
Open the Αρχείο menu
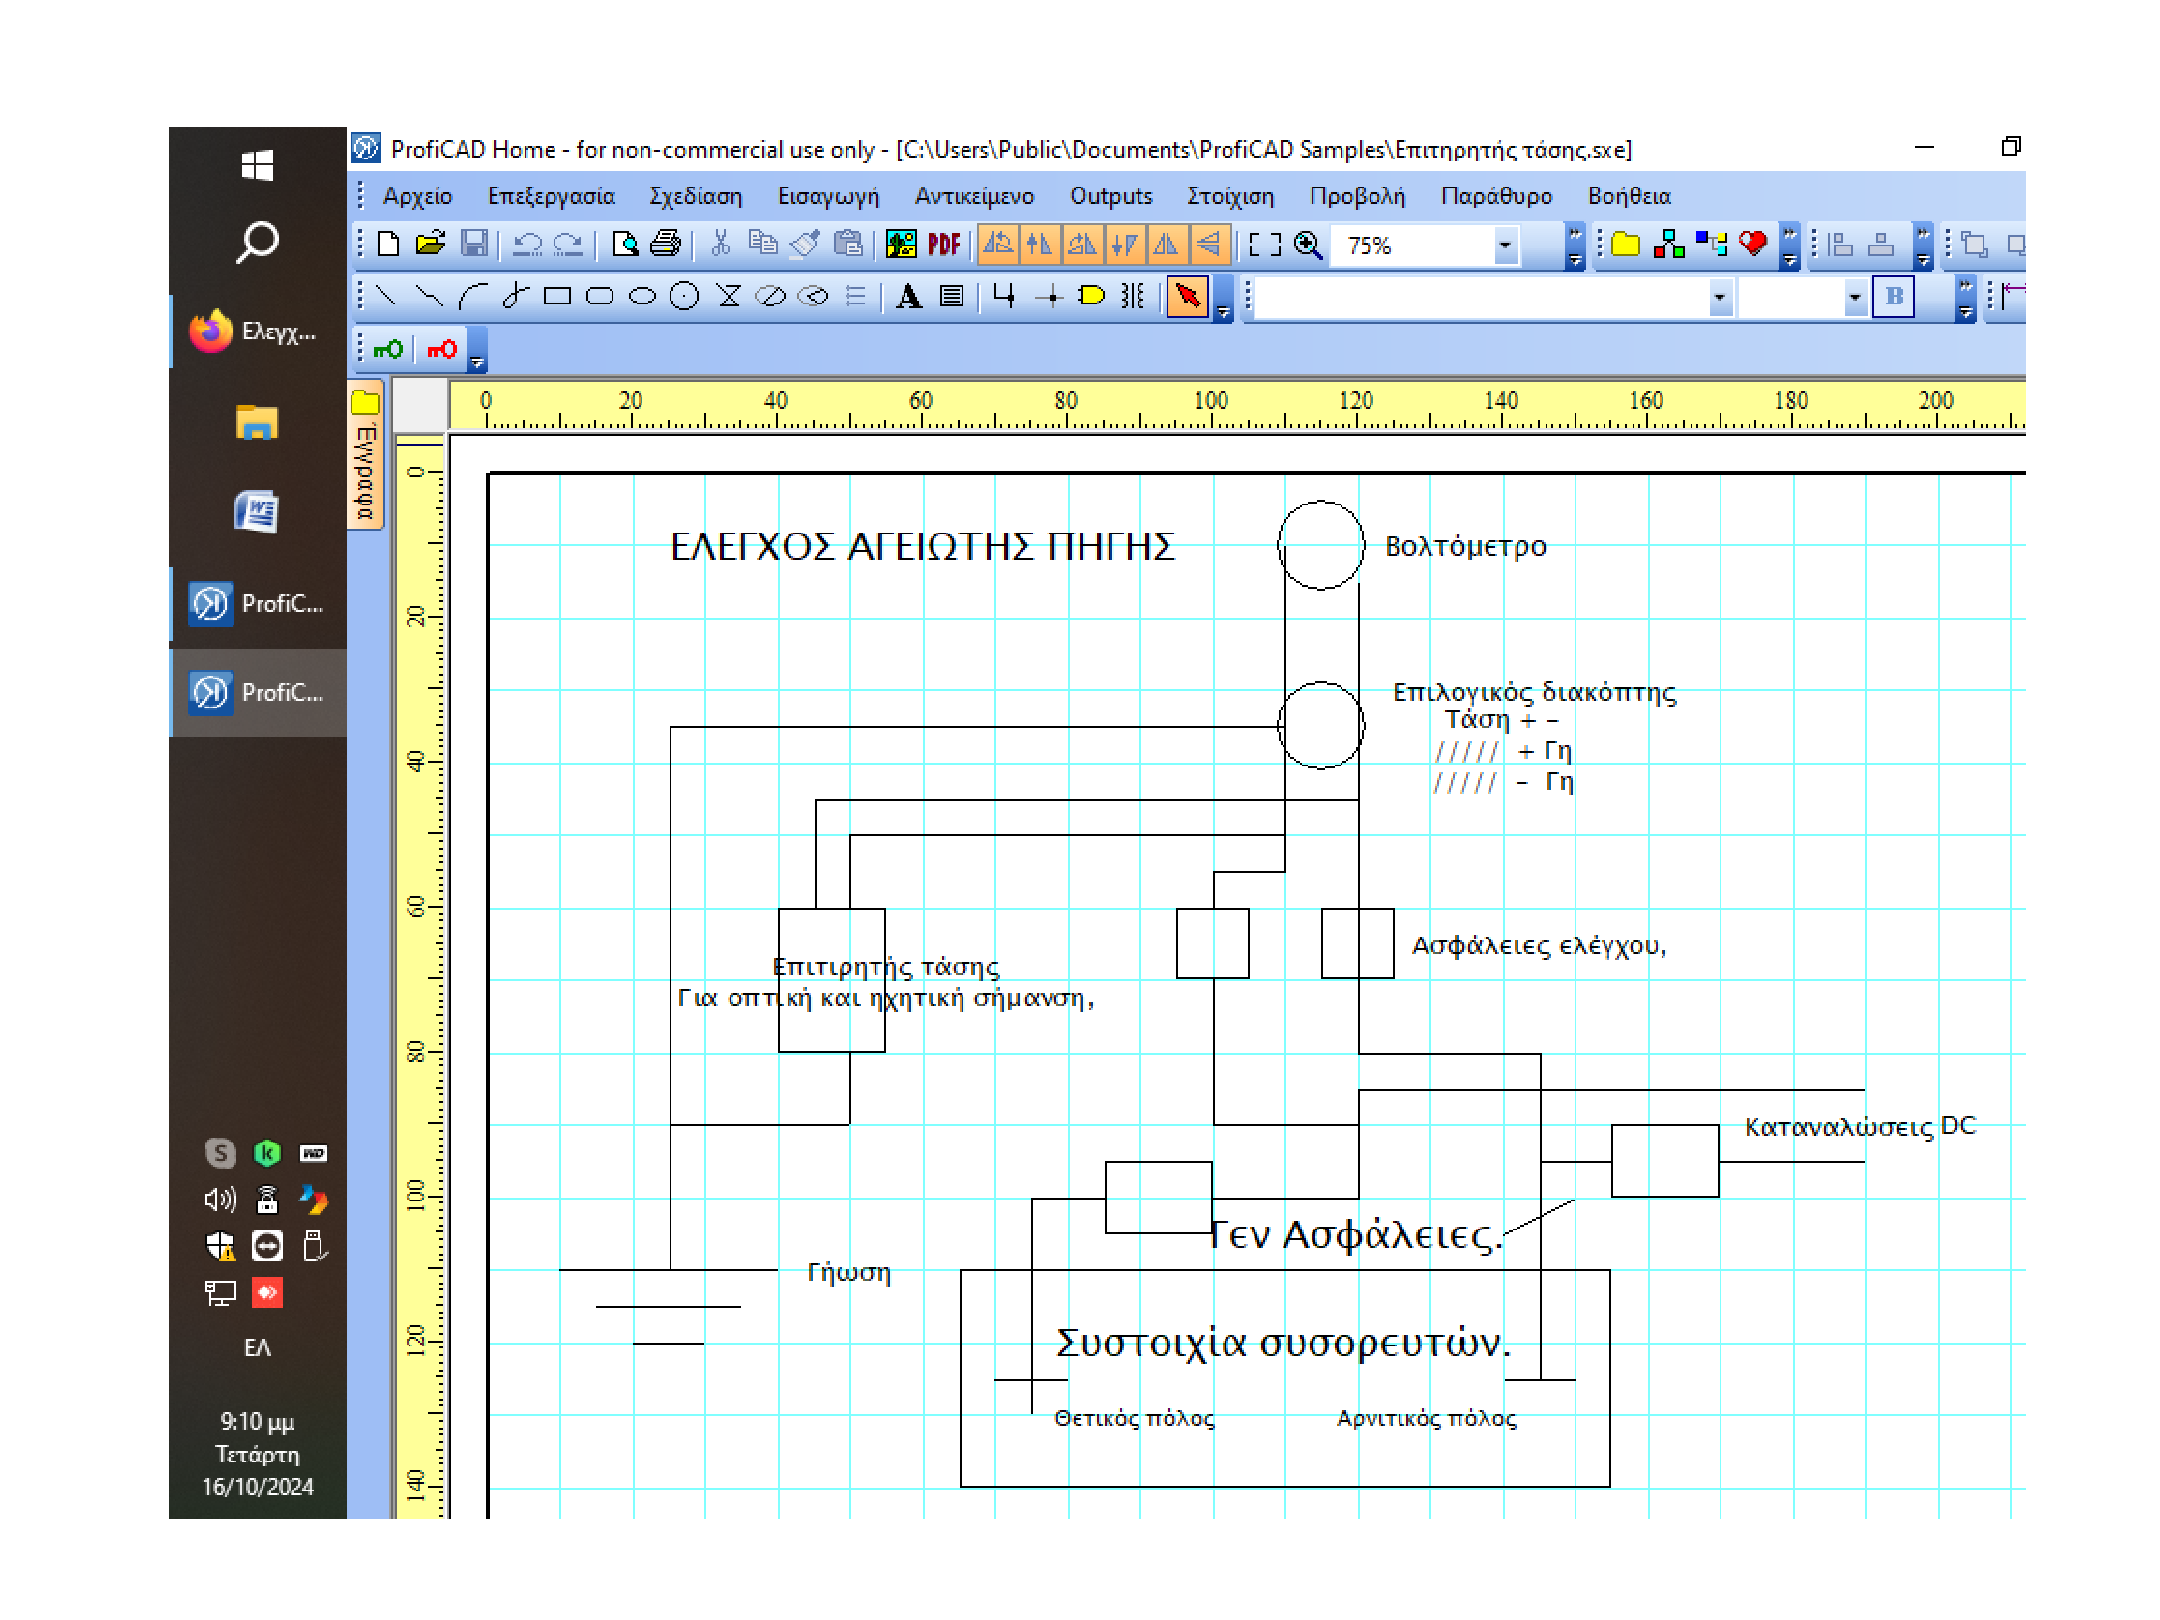(x=417, y=197)
